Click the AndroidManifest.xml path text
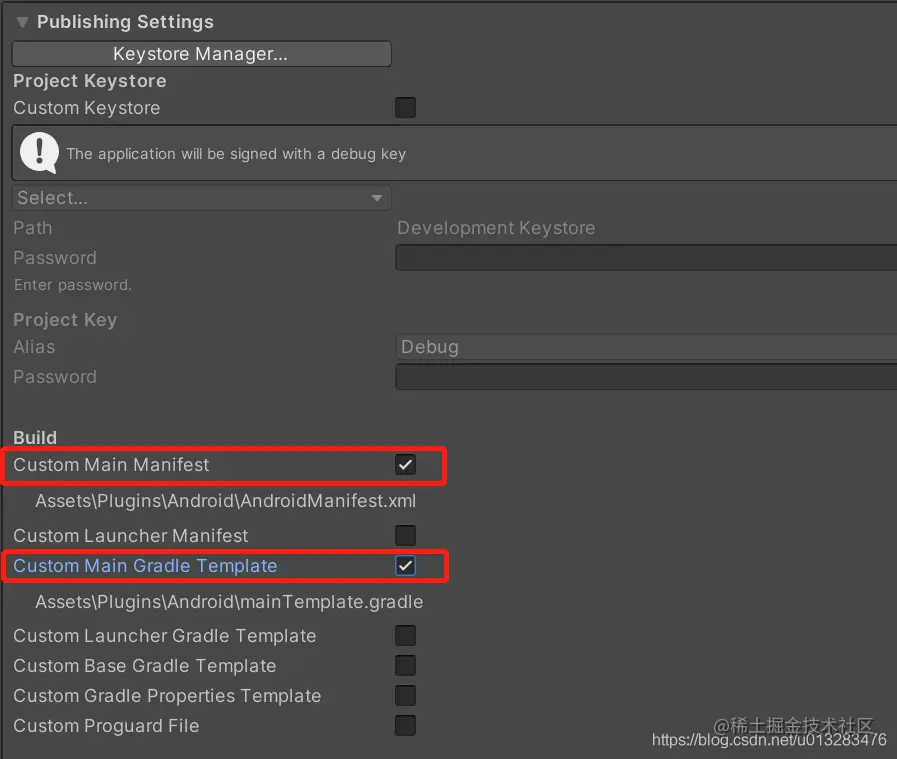This screenshot has height=759, width=897. (225, 500)
